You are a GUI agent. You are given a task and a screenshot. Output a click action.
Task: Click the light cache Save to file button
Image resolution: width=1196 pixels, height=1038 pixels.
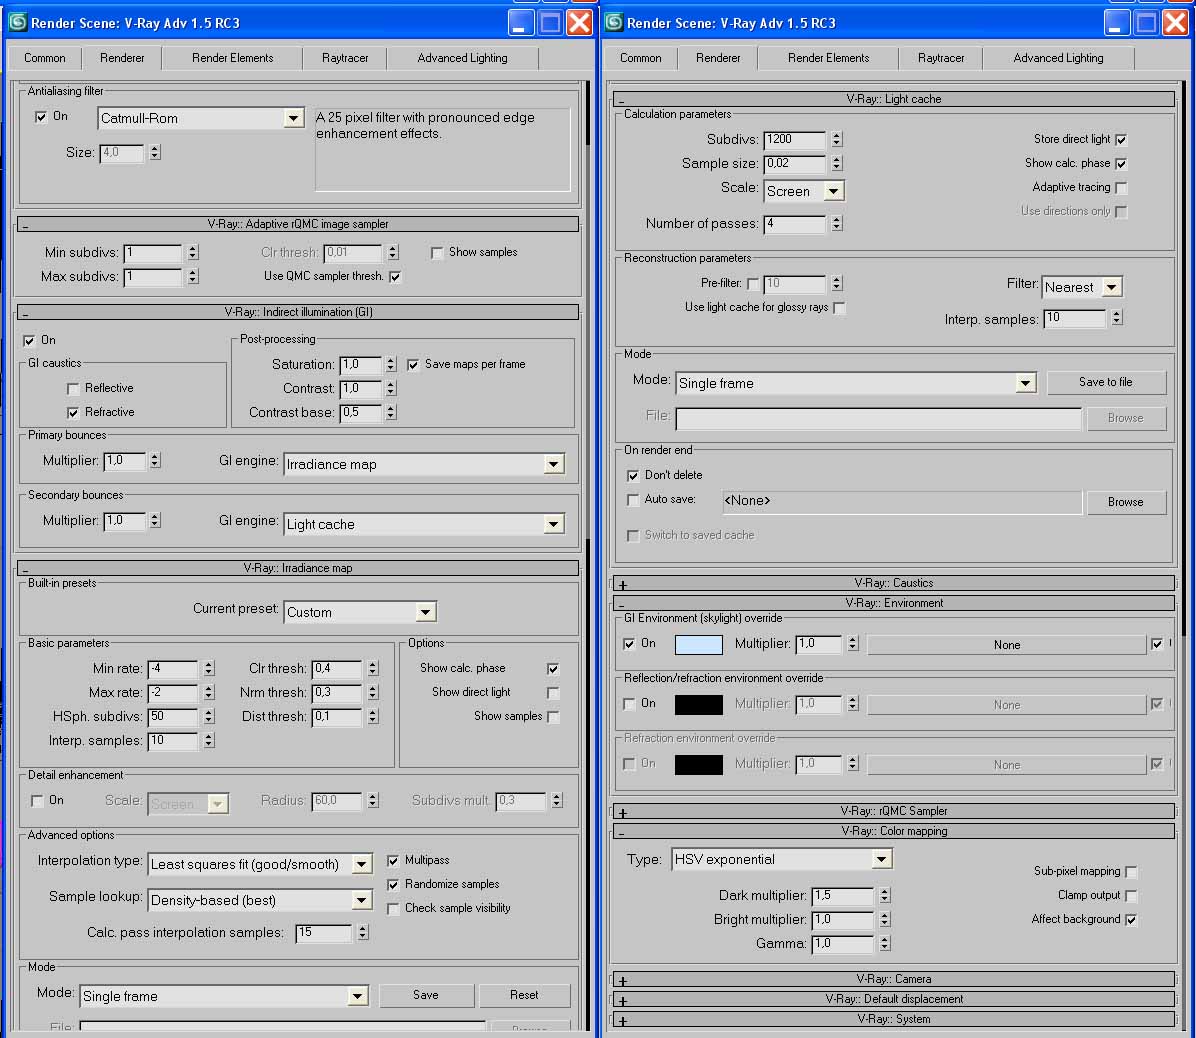pos(1105,382)
